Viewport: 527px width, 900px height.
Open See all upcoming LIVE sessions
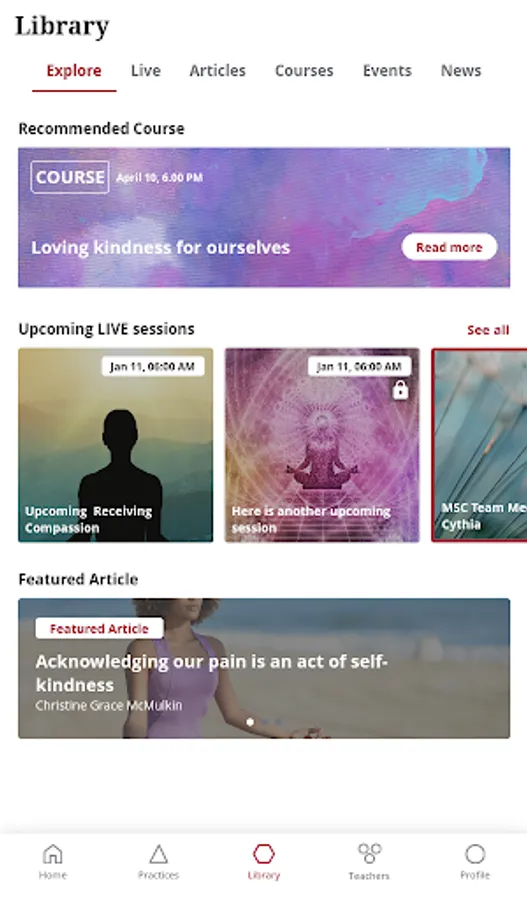click(488, 329)
